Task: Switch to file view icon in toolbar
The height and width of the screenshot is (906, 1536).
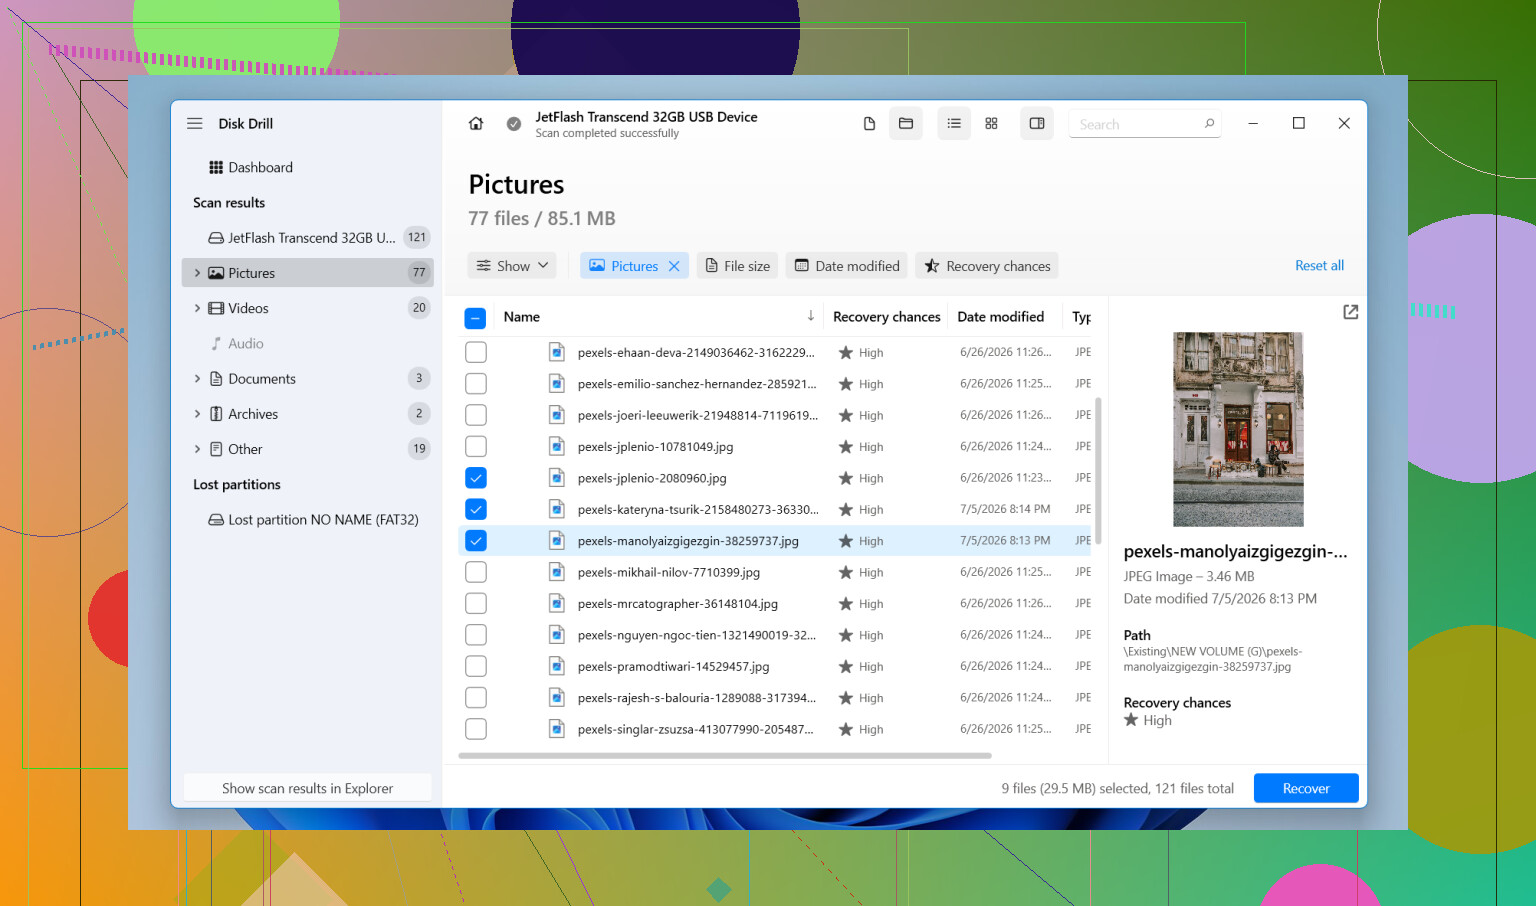Action: 869,124
